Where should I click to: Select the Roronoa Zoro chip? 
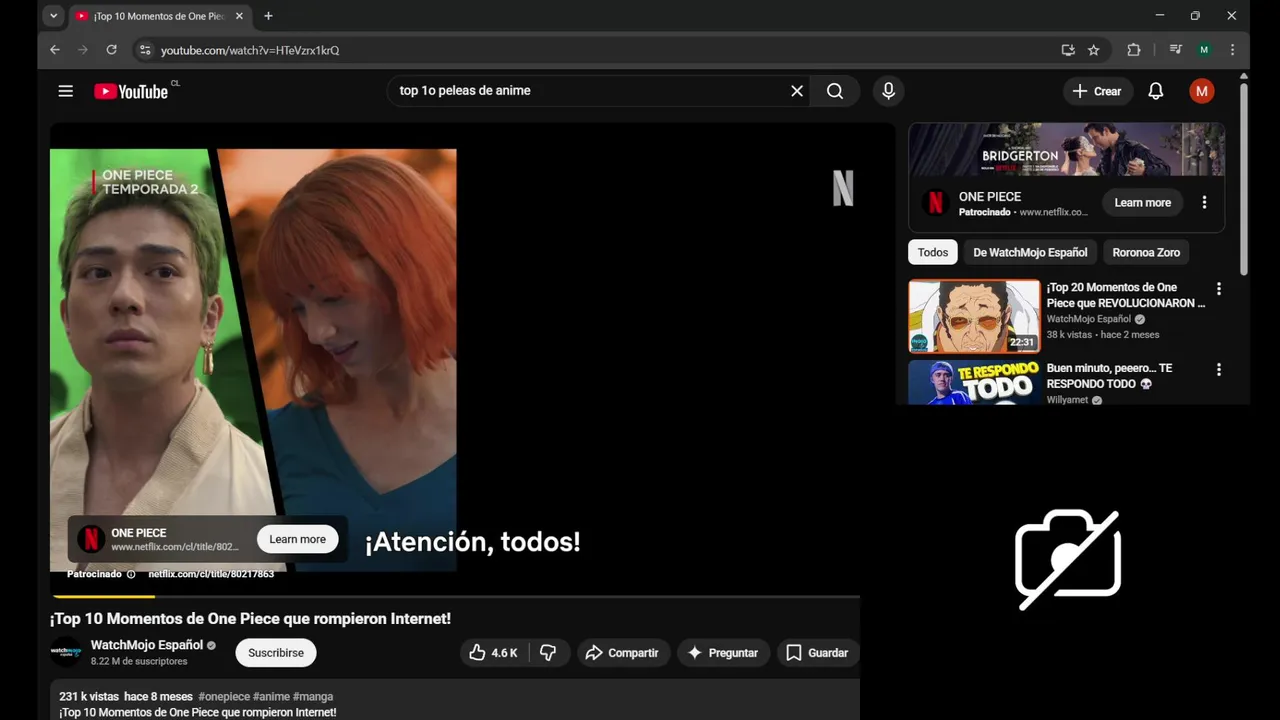click(x=1146, y=252)
